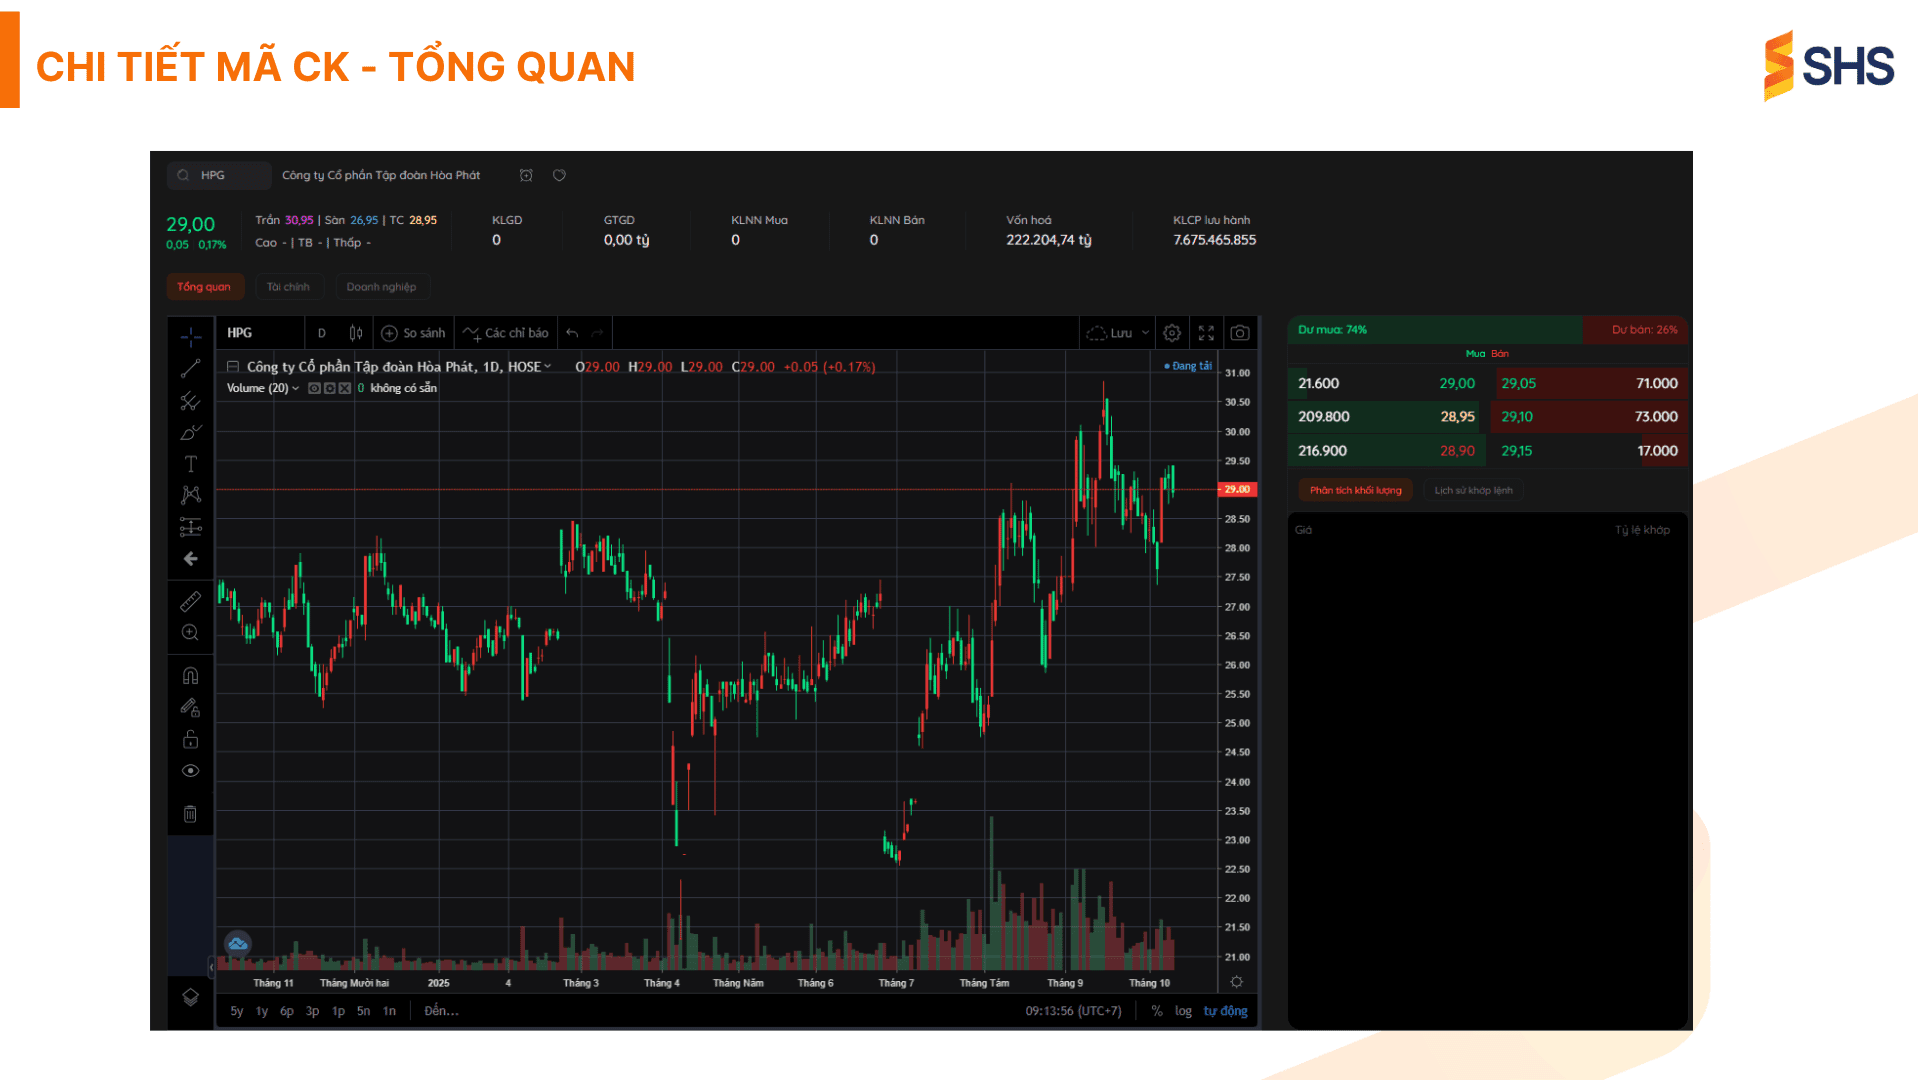Toggle hide all drawings eye icon

(x=190, y=771)
